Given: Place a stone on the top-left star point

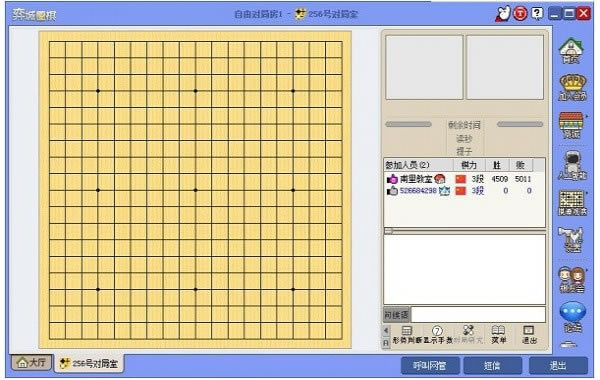Looking at the screenshot, I should (98, 91).
